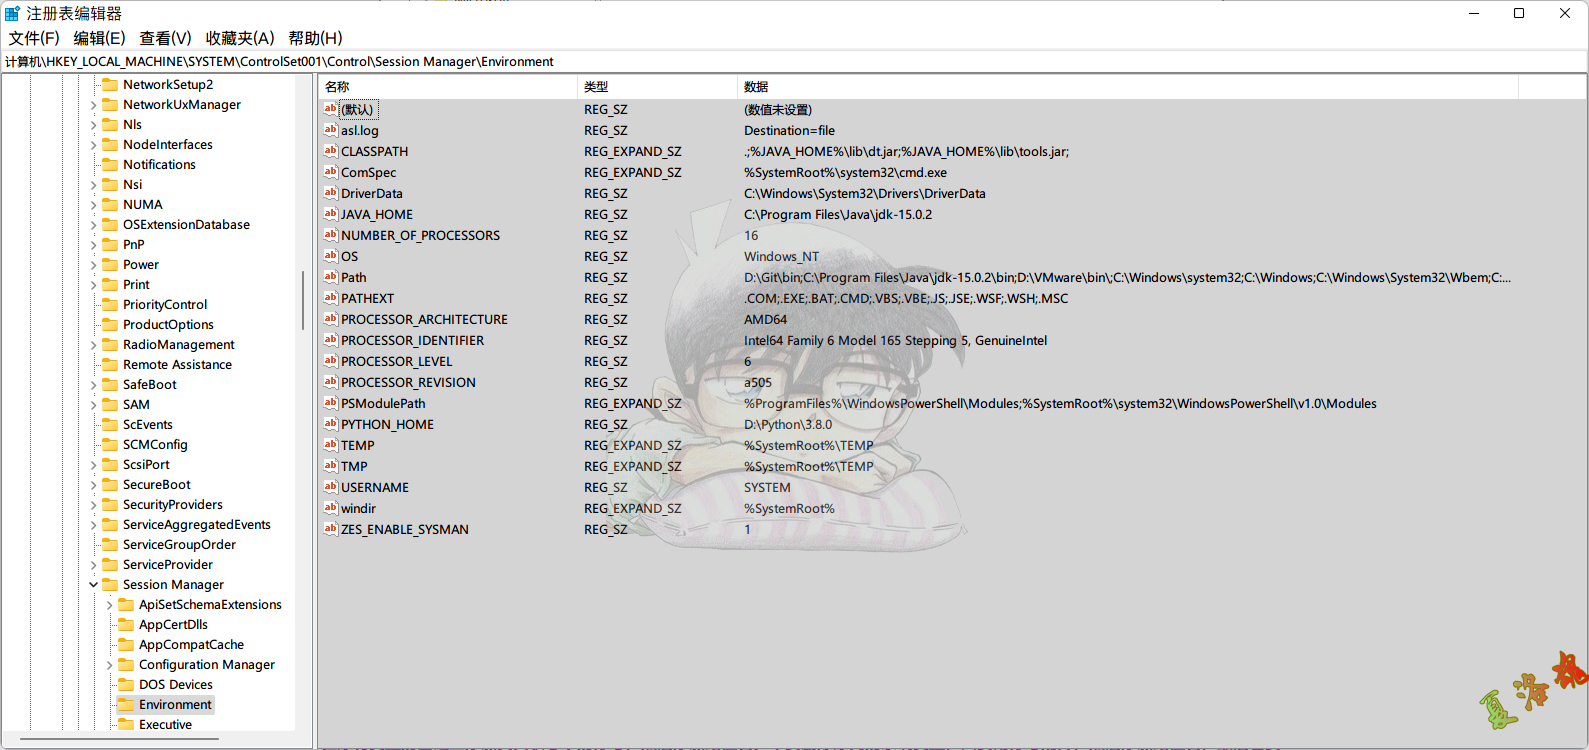Expand the NetworkUxManager key
This screenshot has width=1589, height=750.
[94, 105]
